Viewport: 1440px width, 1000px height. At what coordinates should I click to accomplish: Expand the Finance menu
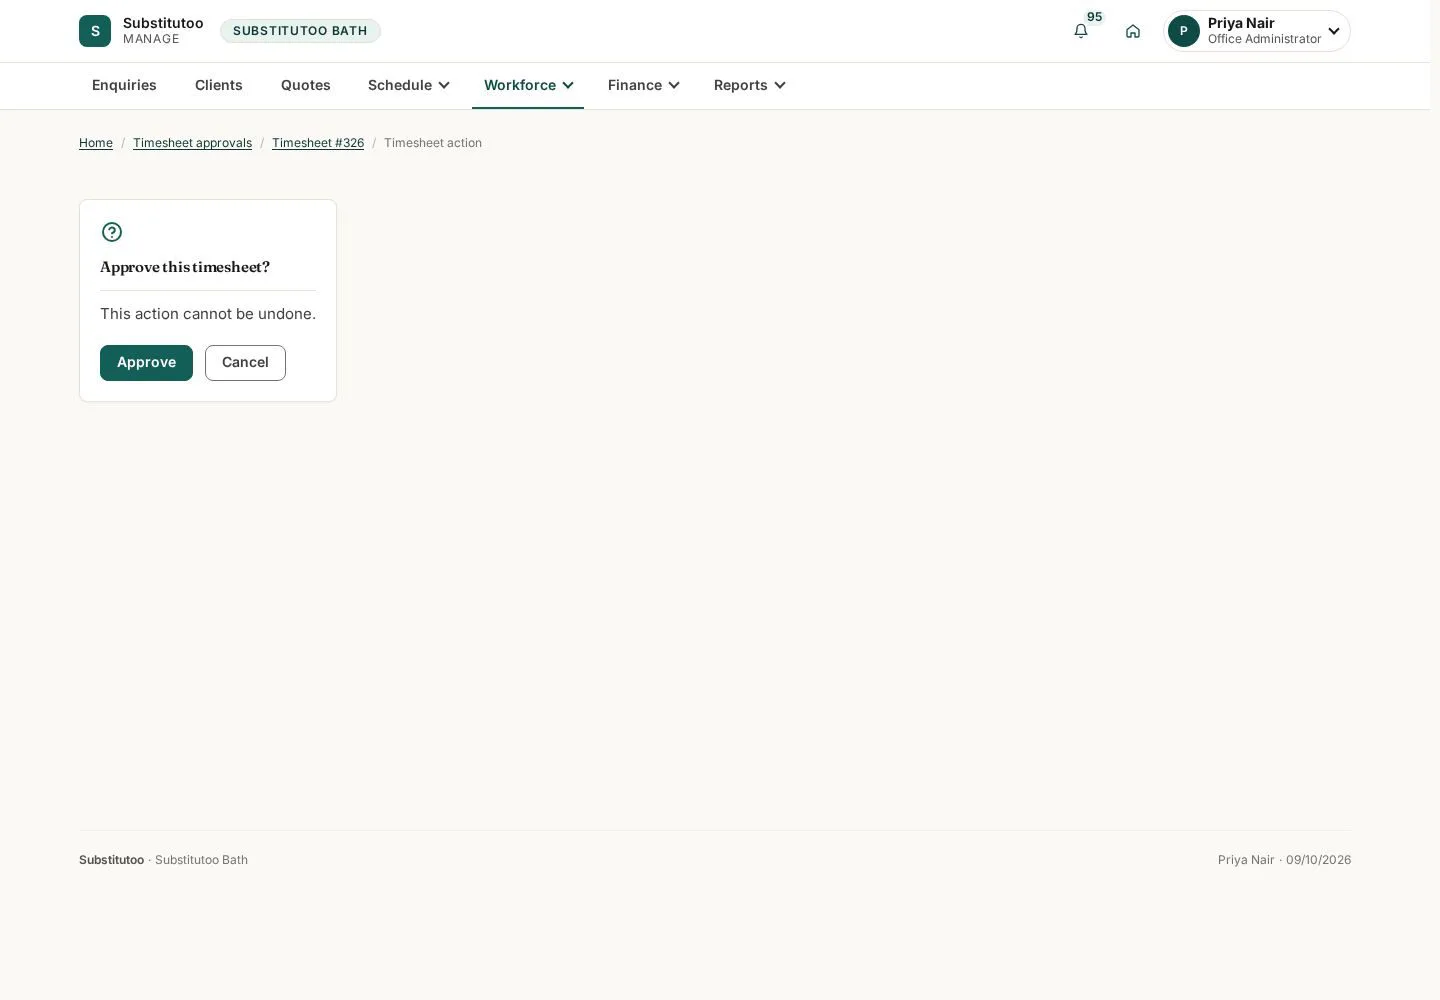(x=644, y=85)
